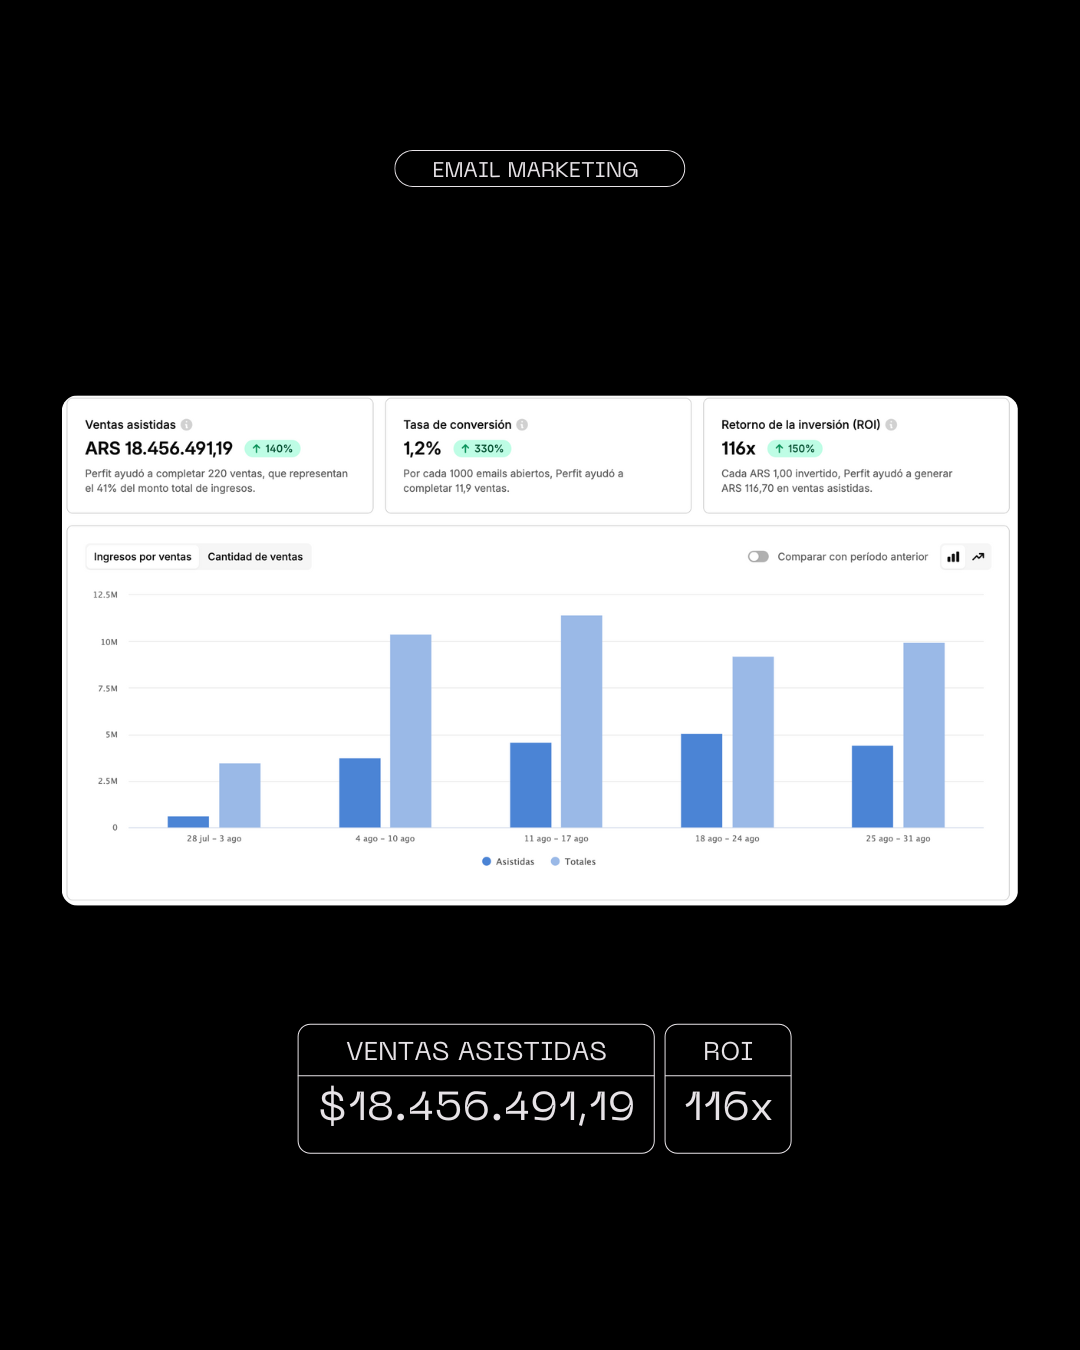Click the Totales legend dot
The image size is (1080, 1350).
(x=555, y=861)
